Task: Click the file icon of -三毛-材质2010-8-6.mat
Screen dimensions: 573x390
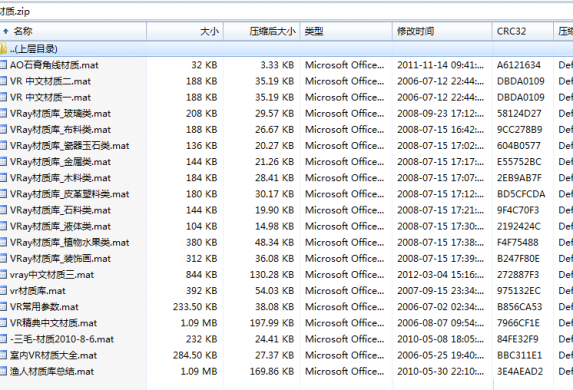Action: click(3, 339)
